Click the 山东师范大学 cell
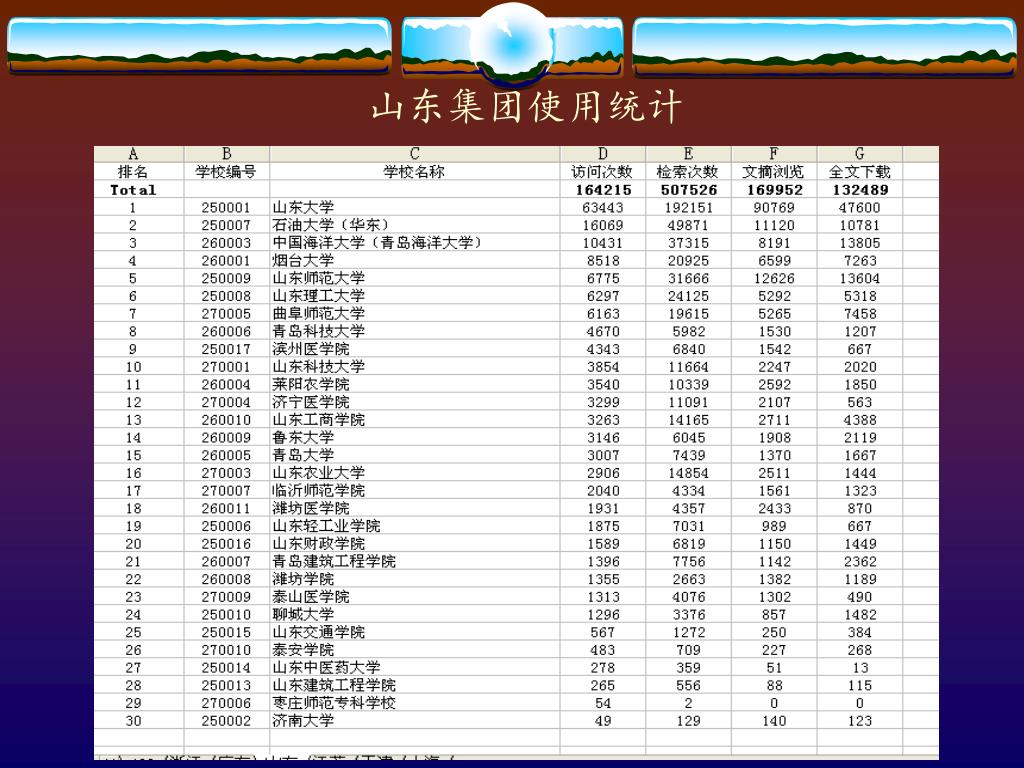The height and width of the screenshot is (768, 1024). point(415,278)
